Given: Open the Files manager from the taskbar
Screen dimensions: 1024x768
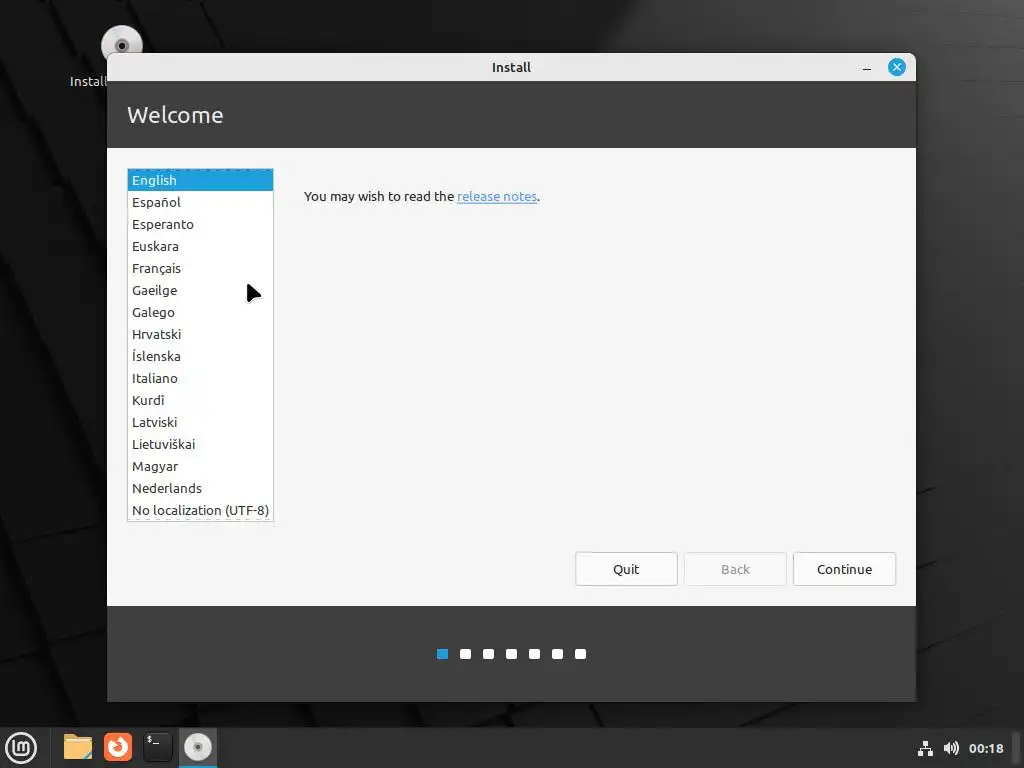Looking at the screenshot, I should point(78,747).
